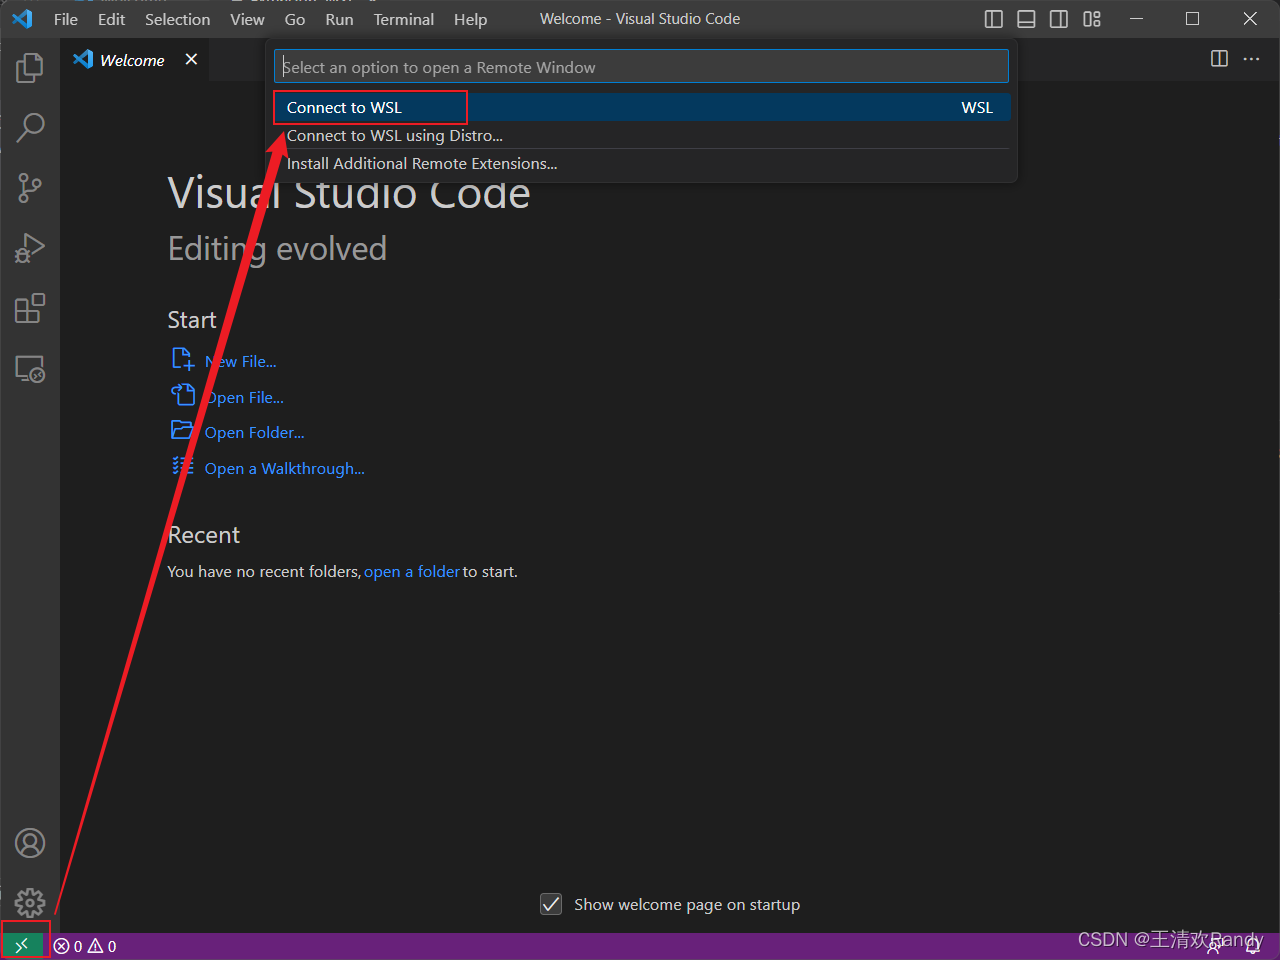Click the Open Folder... link
This screenshot has width=1280, height=960.
[x=255, y=433]
